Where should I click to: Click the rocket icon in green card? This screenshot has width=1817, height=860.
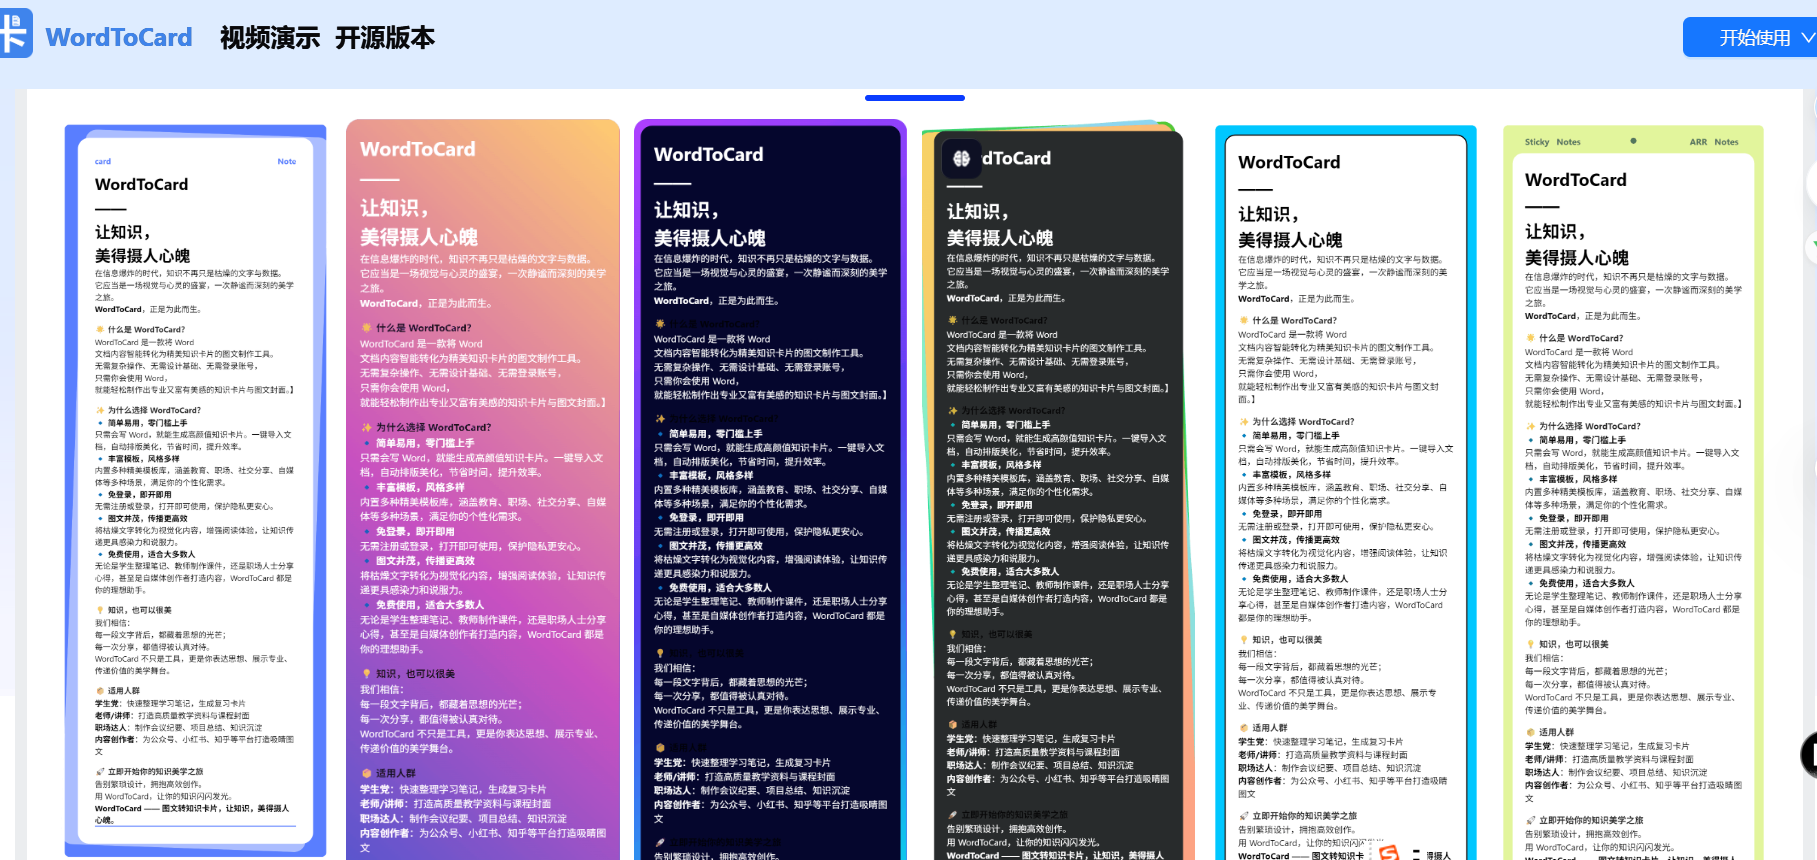pyautogui.click(x=1530, y=820)
